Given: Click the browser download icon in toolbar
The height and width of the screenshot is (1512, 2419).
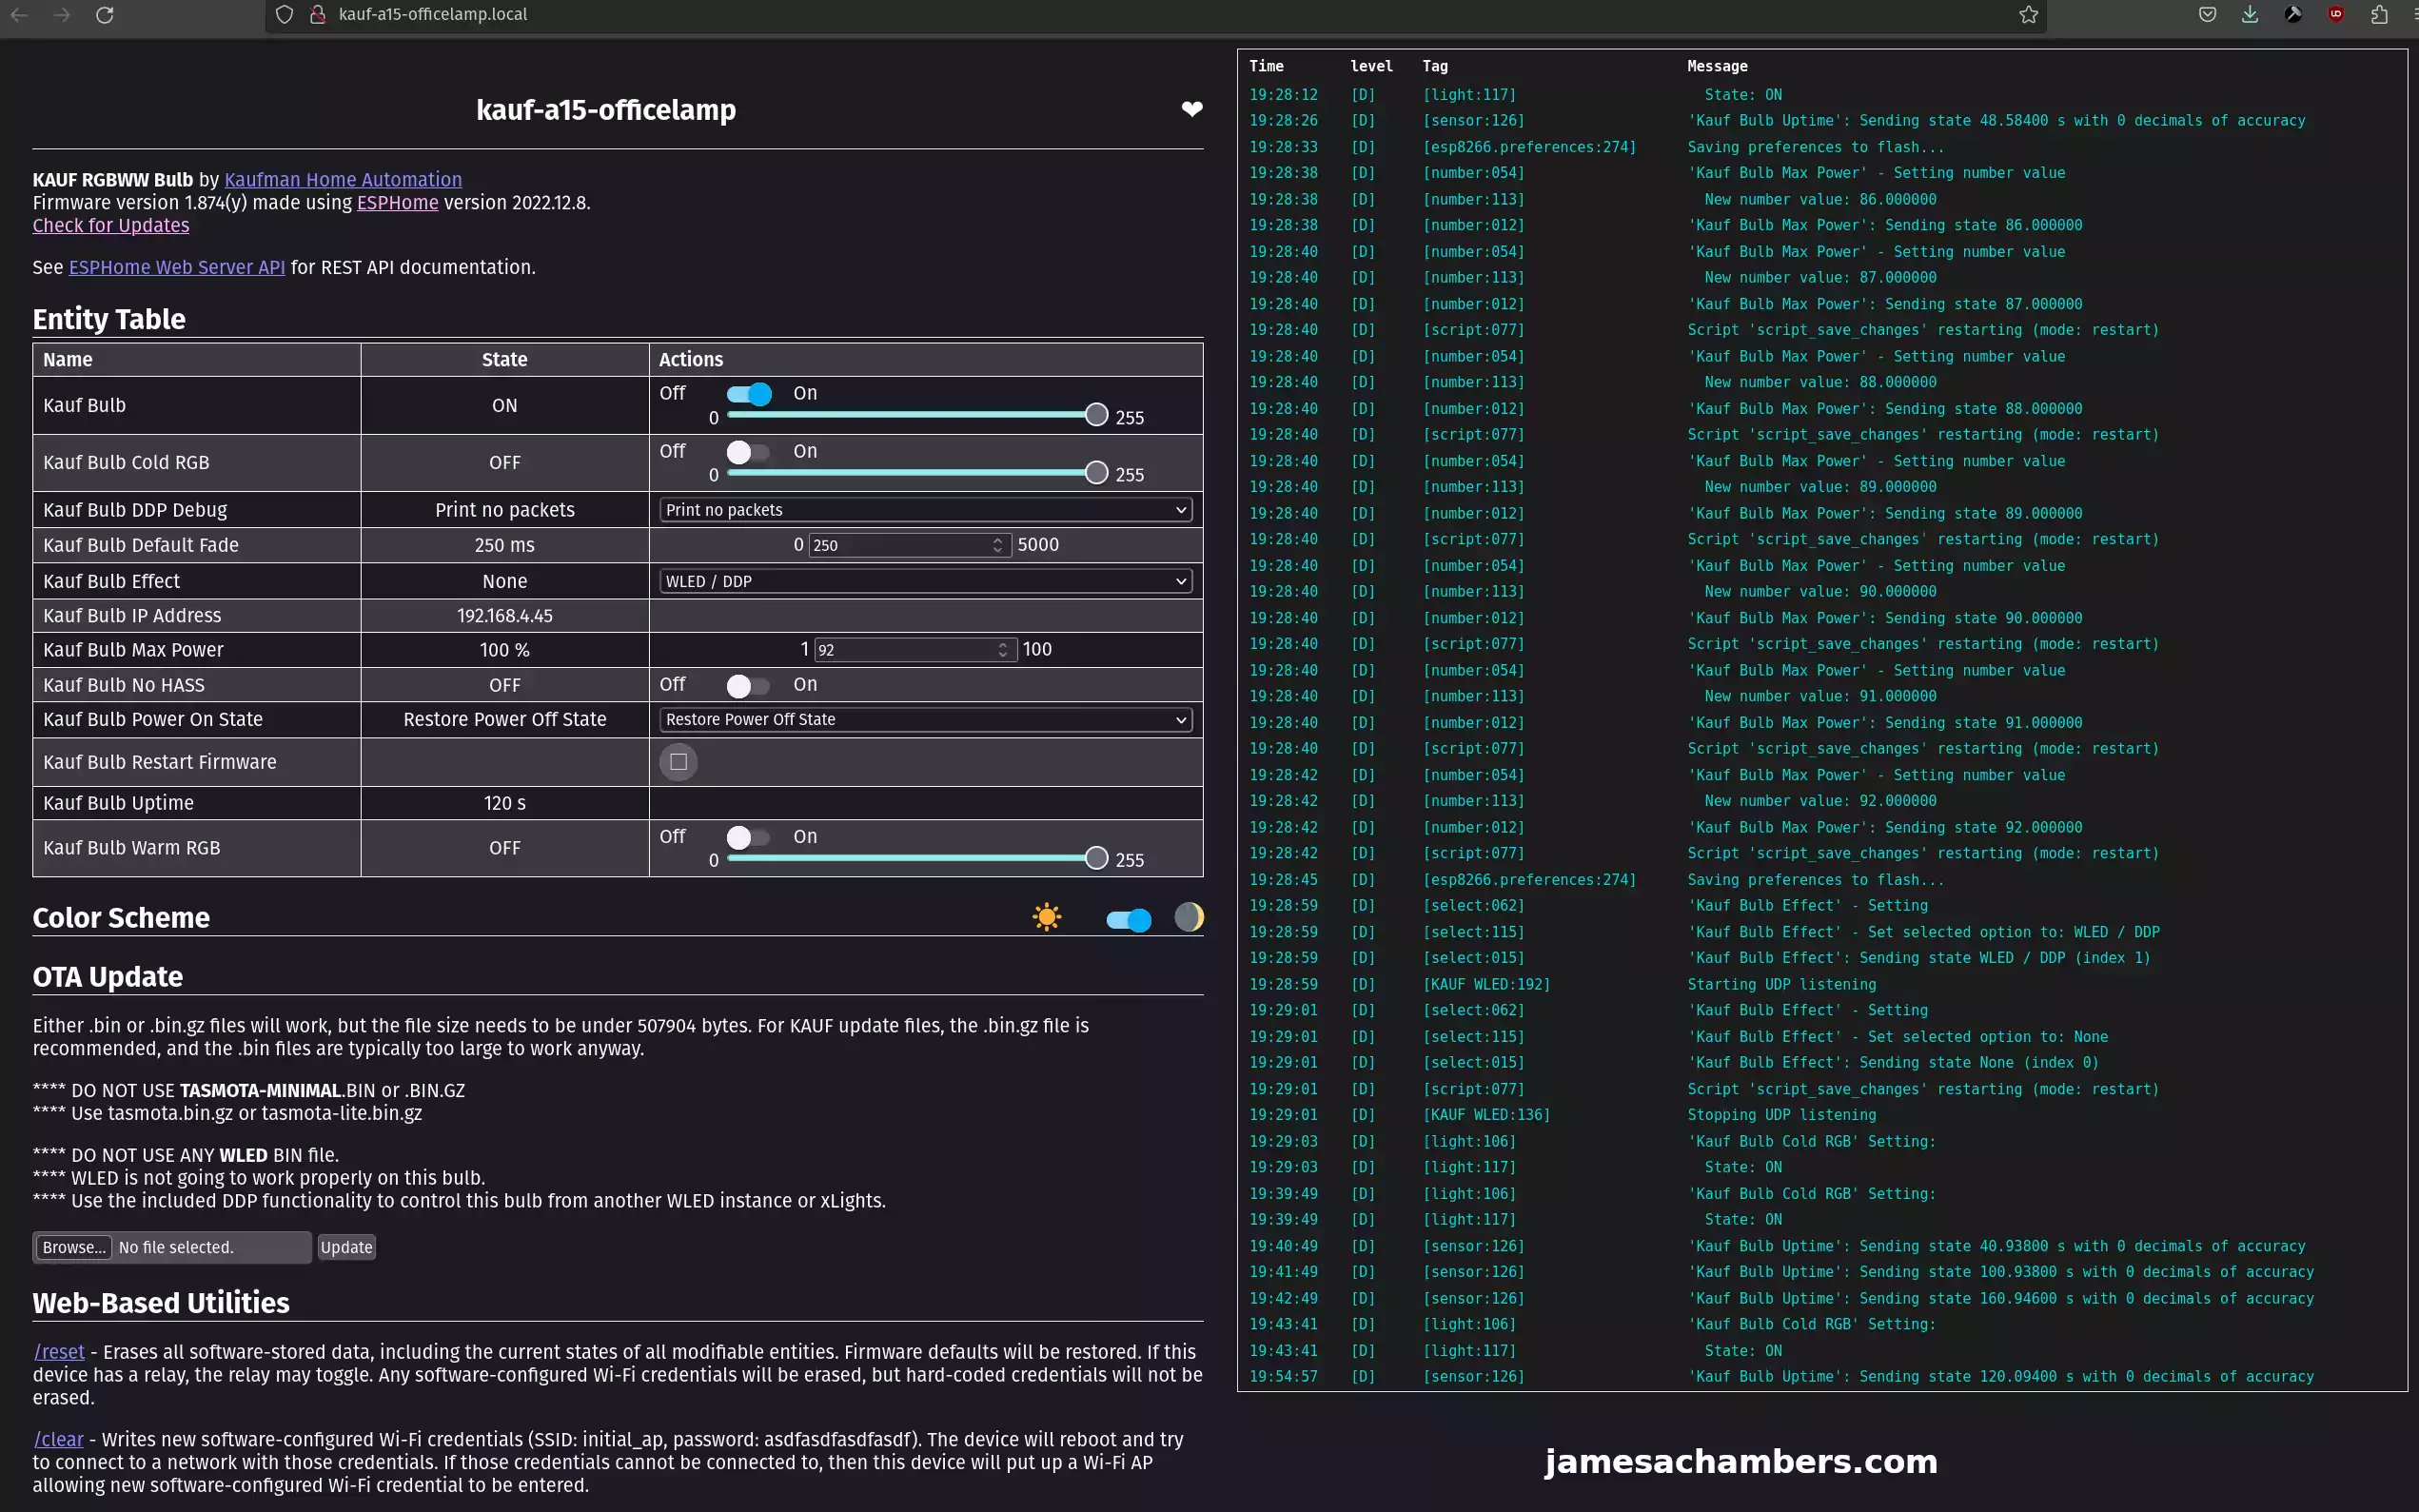Looking at the screenshot, I should 2249,14.
